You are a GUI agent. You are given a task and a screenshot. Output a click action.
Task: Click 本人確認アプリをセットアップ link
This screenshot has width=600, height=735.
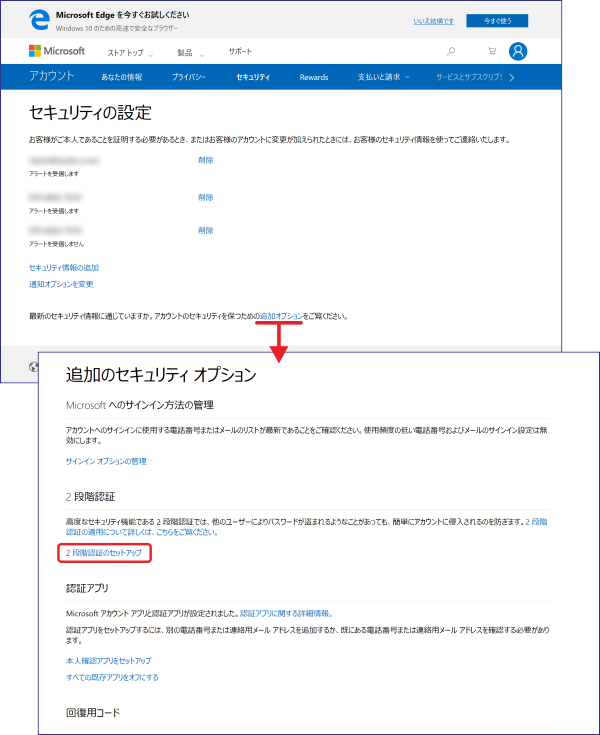click(108, 661)
